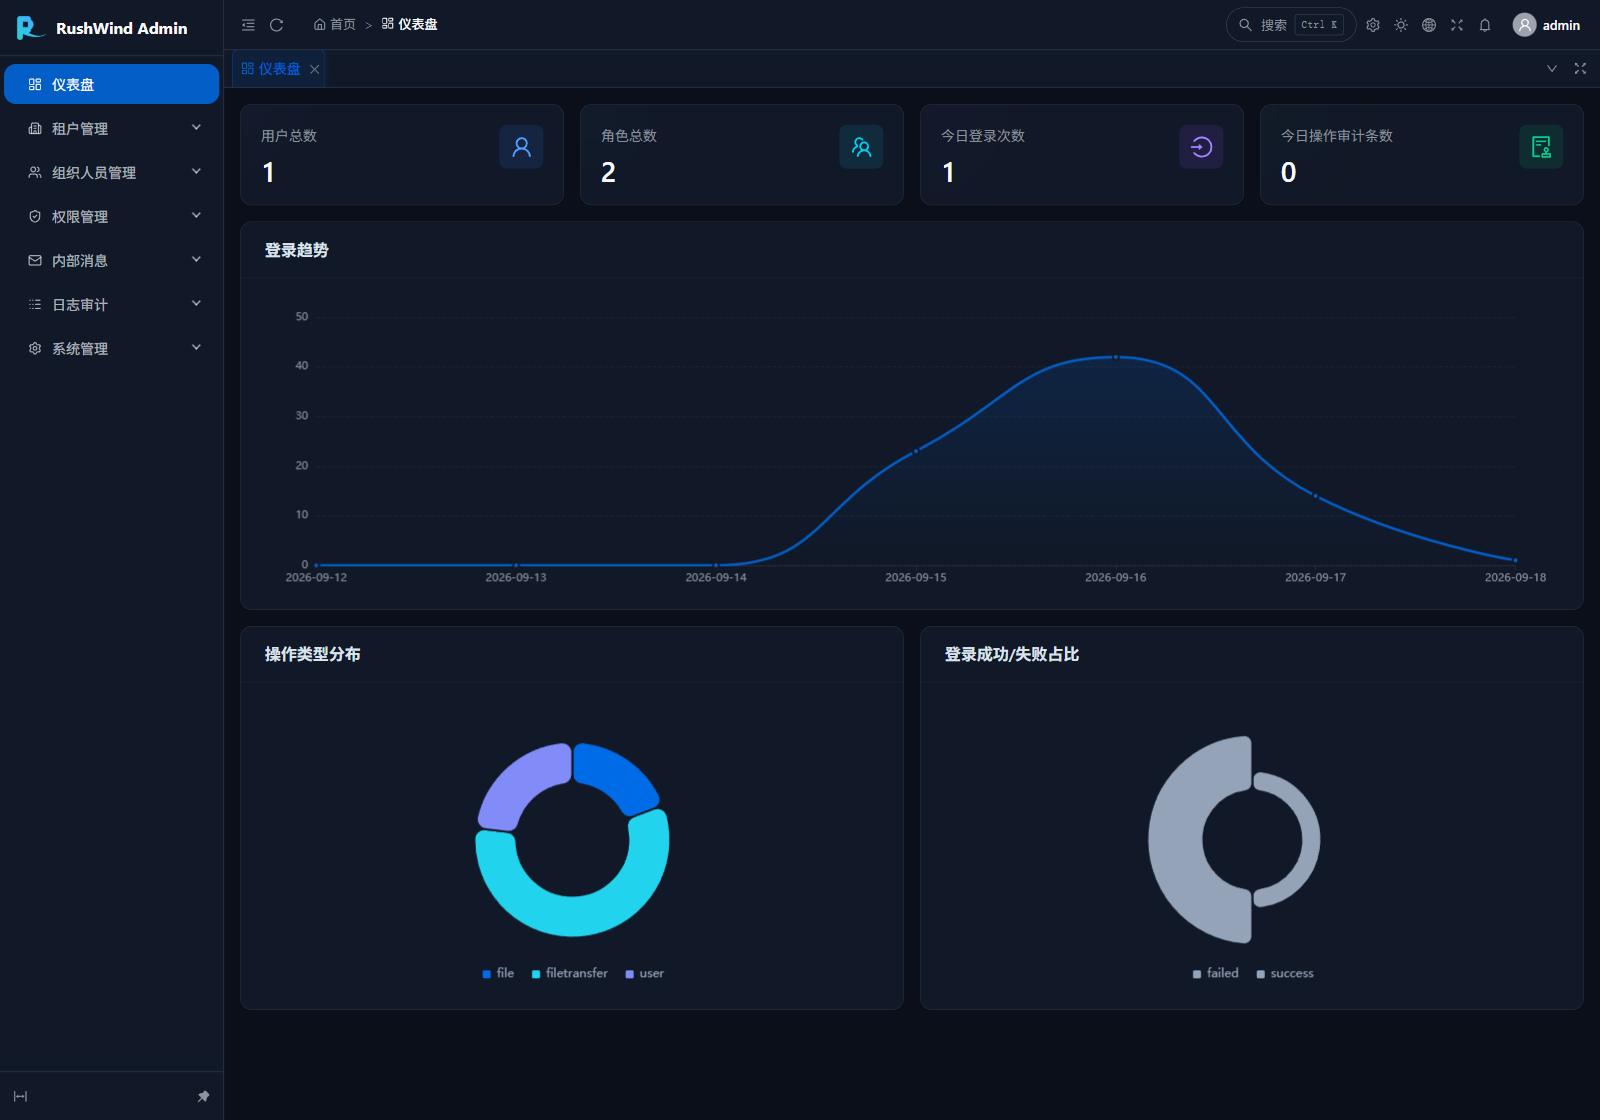Click the 登录成功/失败占比 card title

[x=1012, y=654]
